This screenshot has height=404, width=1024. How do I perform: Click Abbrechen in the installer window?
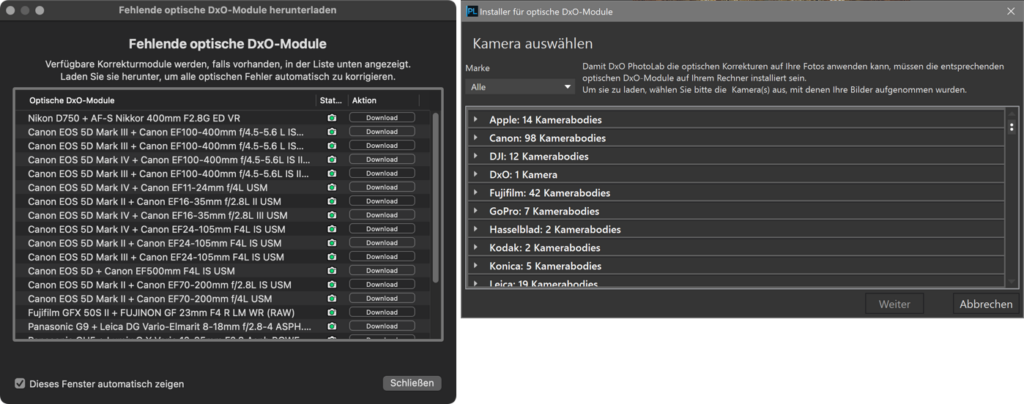coord(985,304)
